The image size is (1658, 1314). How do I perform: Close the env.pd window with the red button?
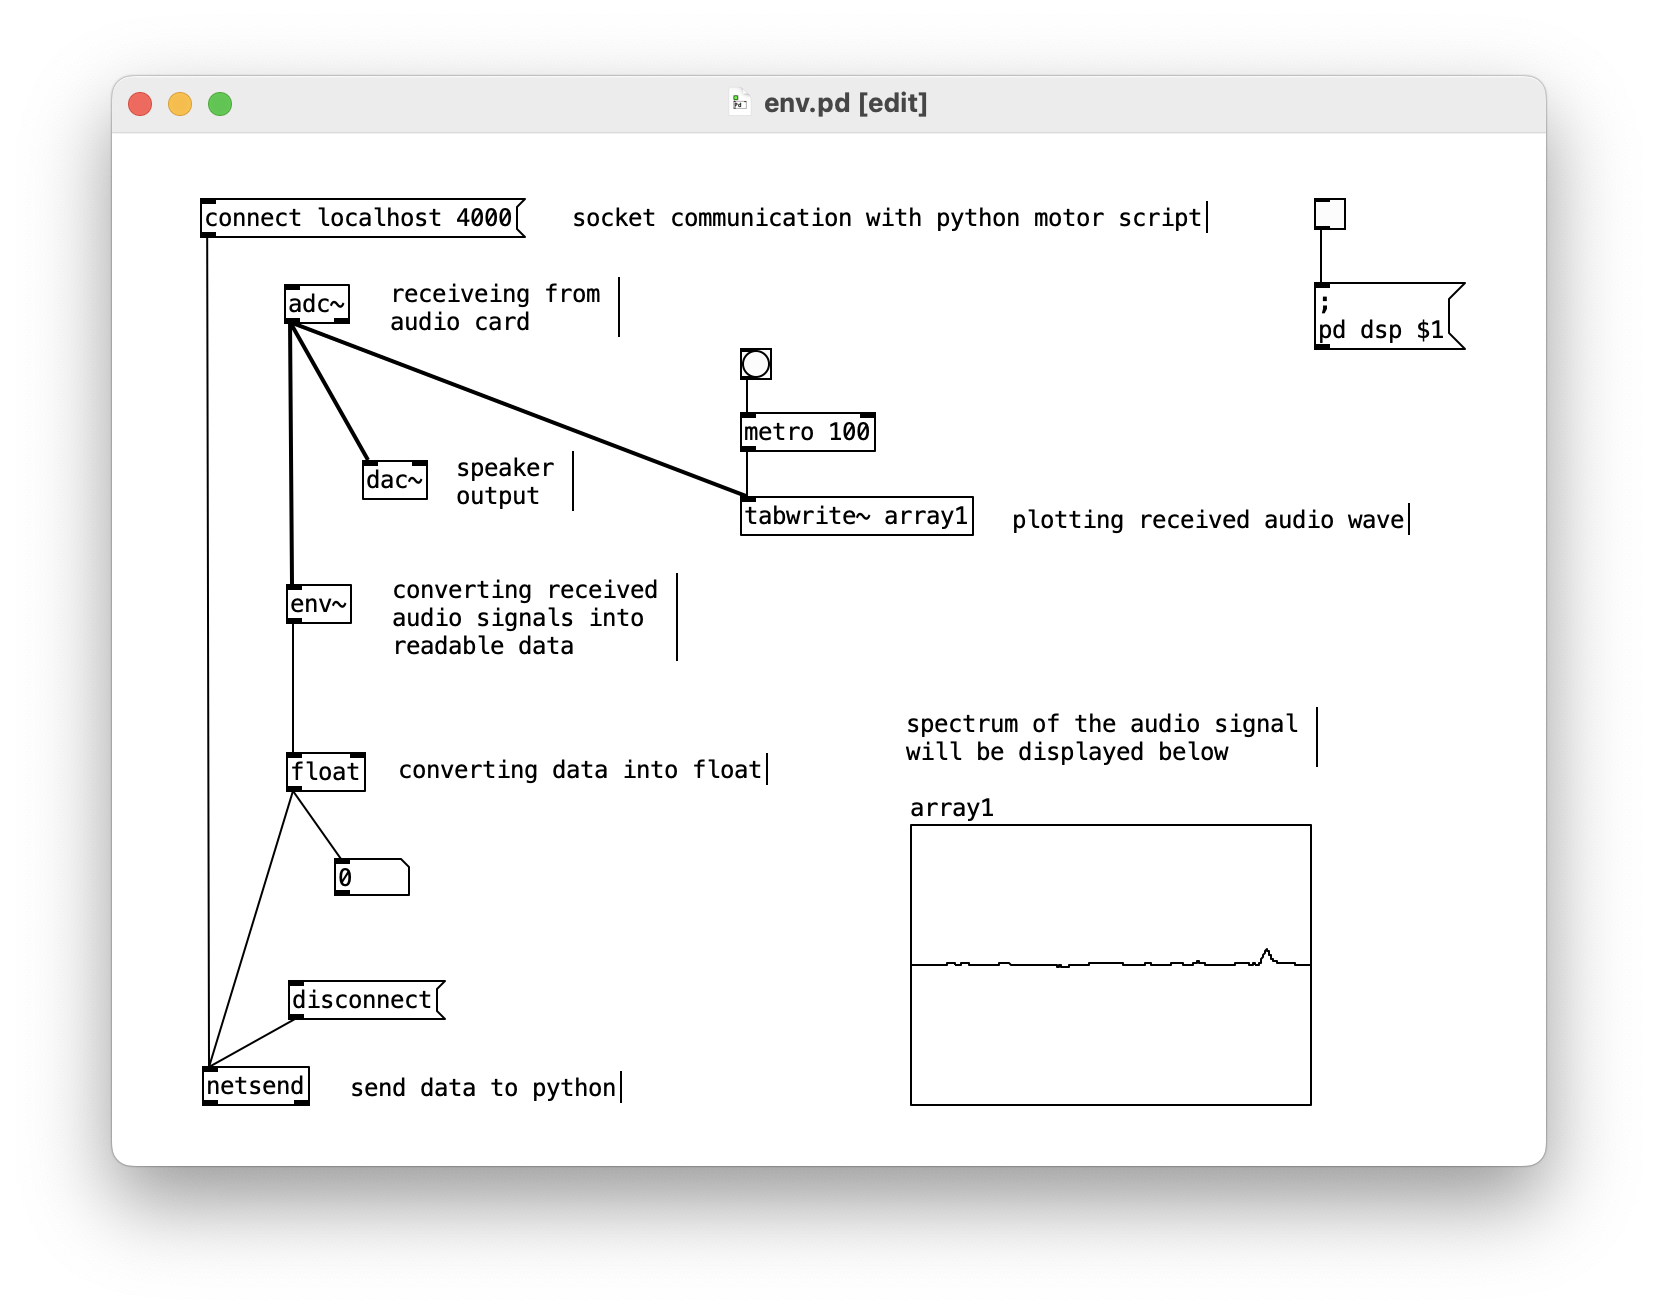coord(140,104)
